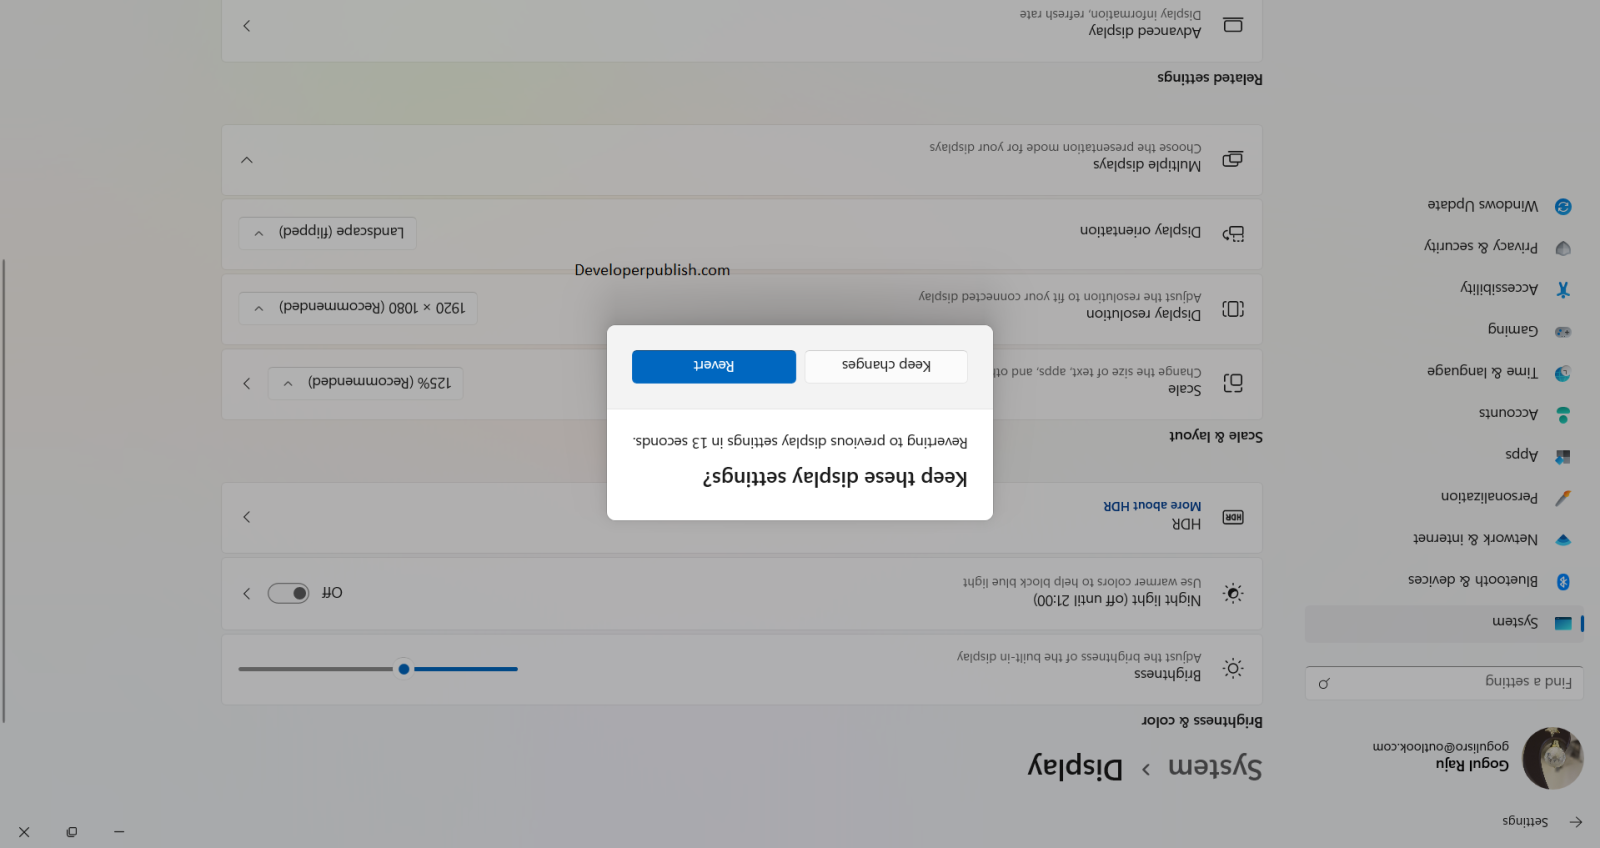This screenshot has width=1600, height=848.
Task: Click the Personalization paintbrush icon
Action: click(1563, 497)
